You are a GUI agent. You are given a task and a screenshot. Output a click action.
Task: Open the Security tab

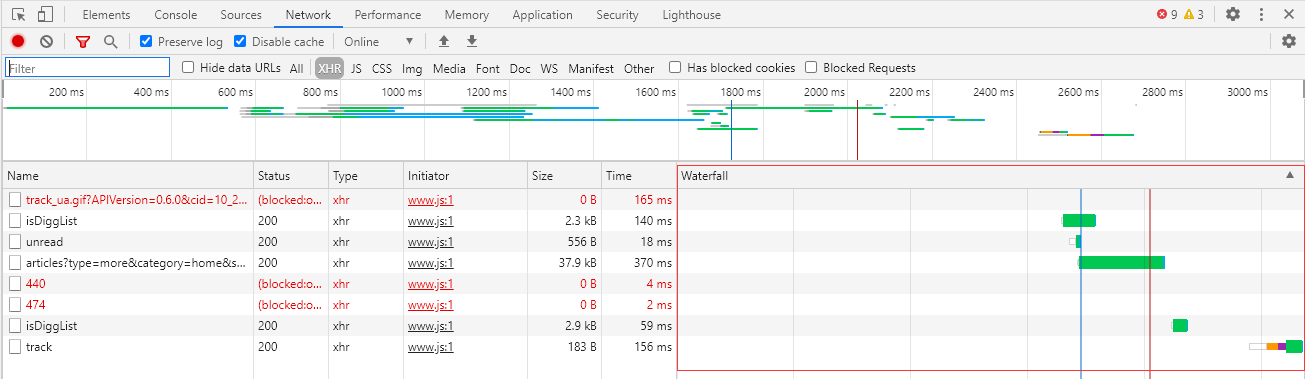tap(617, 15)
